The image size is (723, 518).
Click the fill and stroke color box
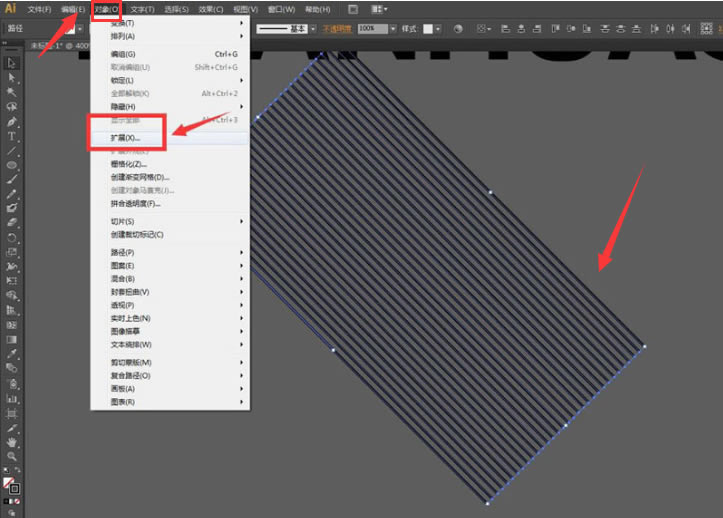pos(12,486)
